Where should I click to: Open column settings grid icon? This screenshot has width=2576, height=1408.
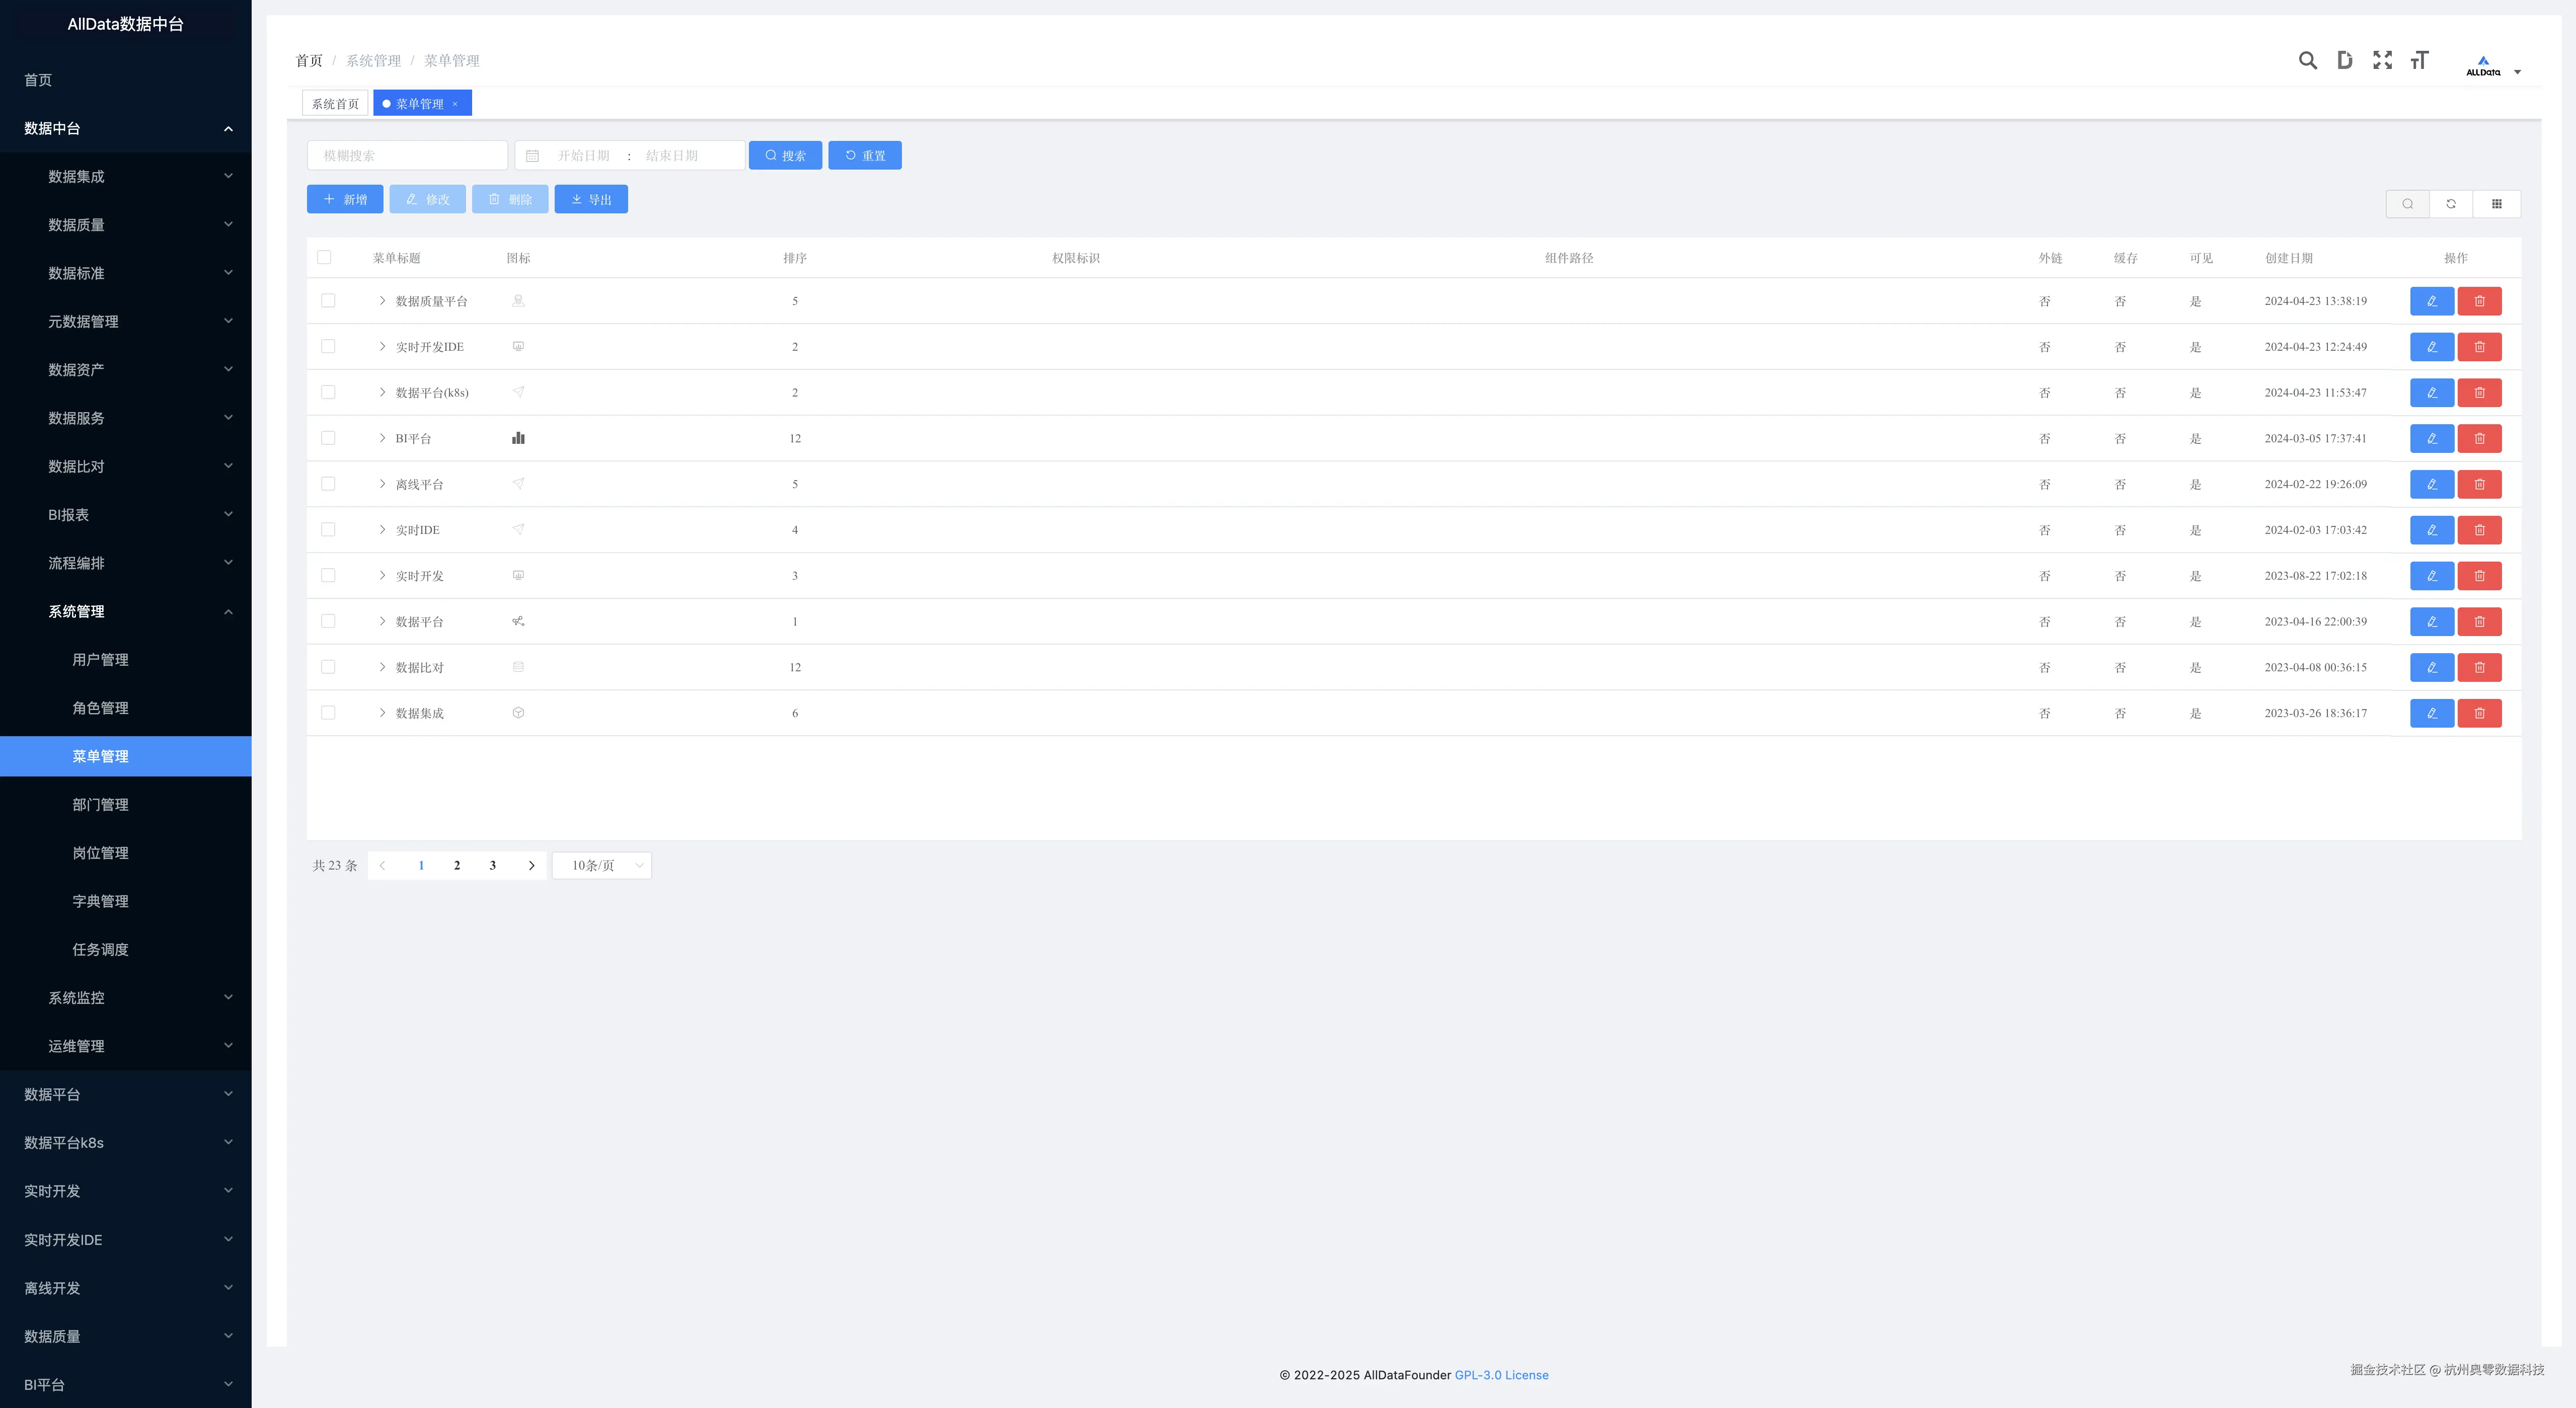point(2496,204)
